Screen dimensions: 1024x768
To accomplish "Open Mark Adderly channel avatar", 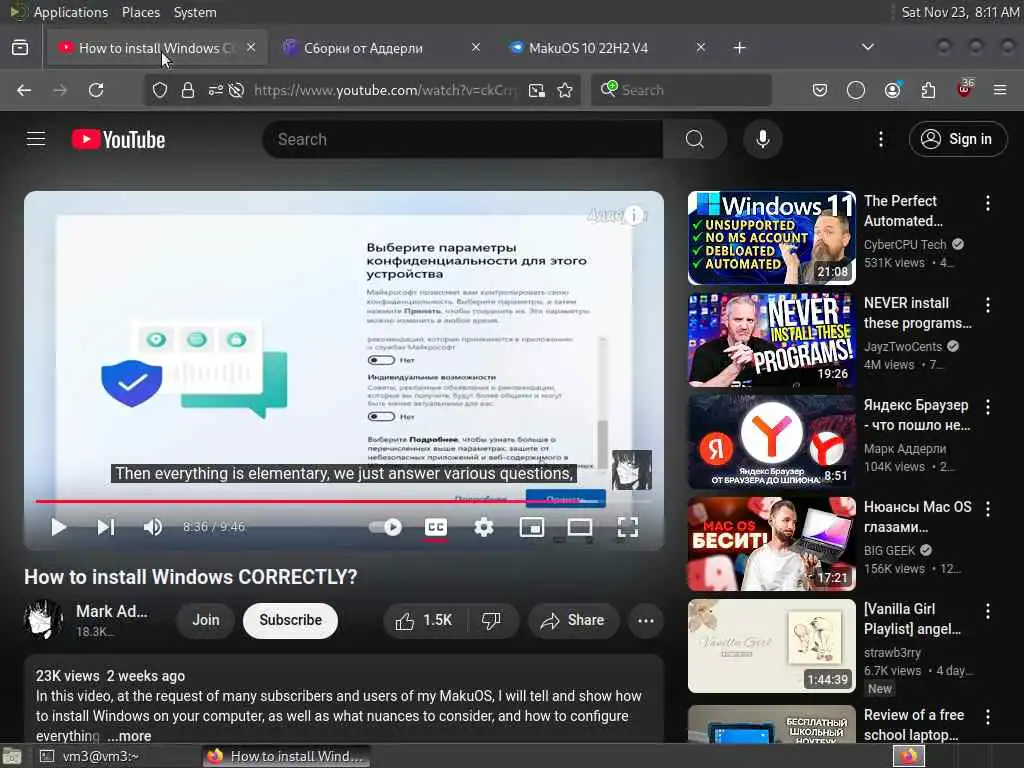I will click(x=43, y=619).
